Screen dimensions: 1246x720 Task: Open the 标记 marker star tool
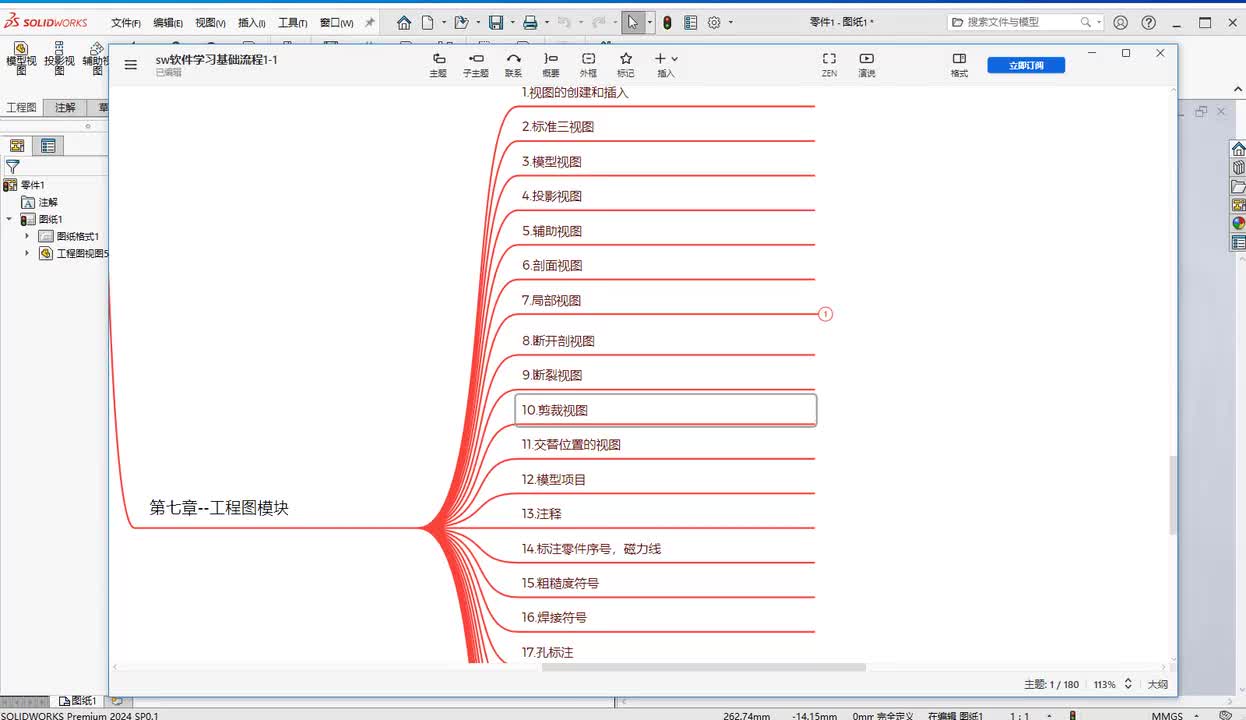[x=626, y=65]
